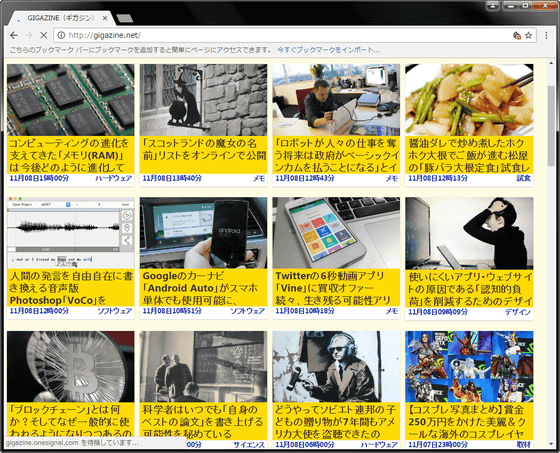Click the site info icon in address bar
Screen dimensions: 560x453
click(61, 35)
